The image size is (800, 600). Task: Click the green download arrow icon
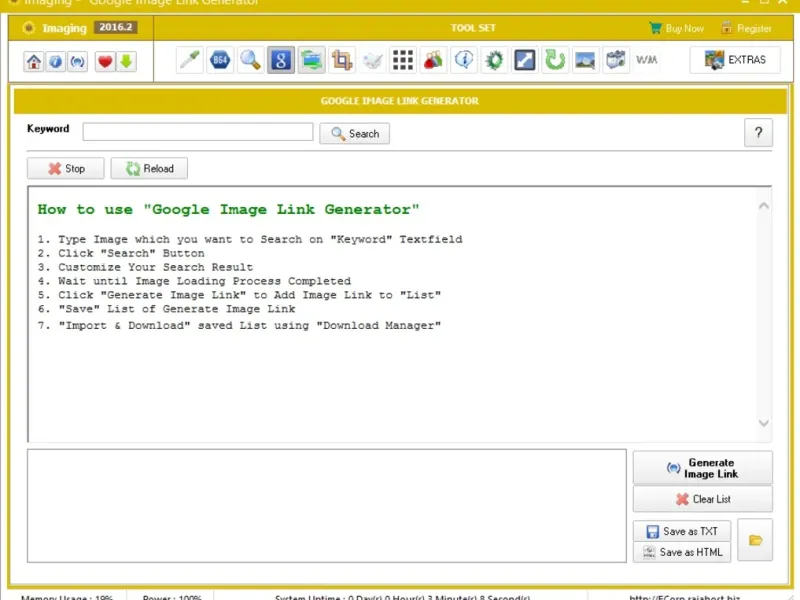(x=126, y=62)
